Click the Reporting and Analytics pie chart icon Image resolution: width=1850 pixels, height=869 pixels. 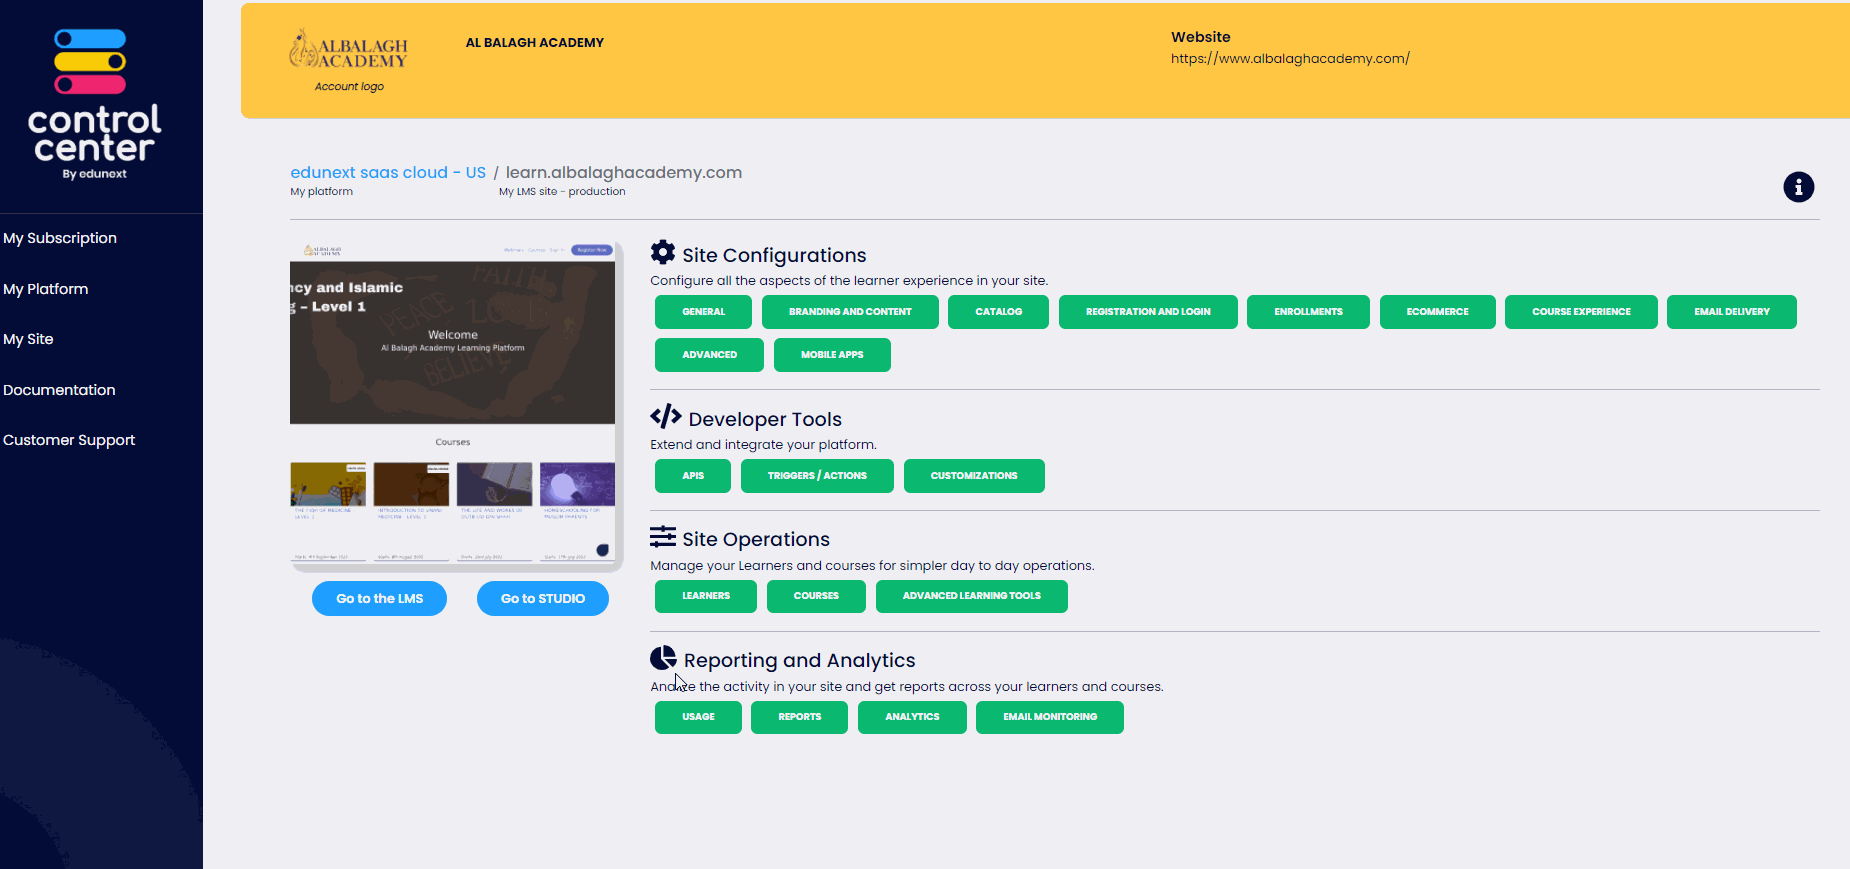pyautogui.click(x=663, y=657)
